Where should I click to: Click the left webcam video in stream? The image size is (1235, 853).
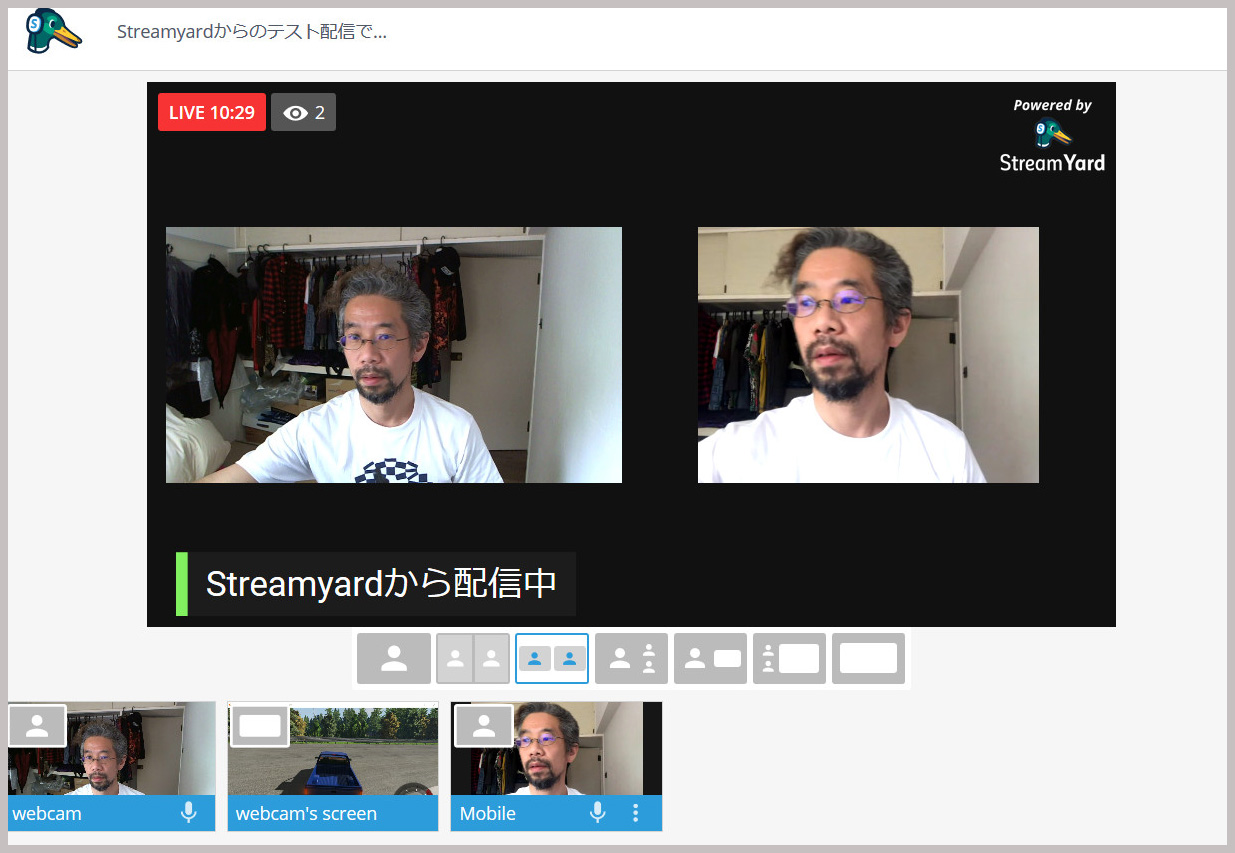[394, 355]
